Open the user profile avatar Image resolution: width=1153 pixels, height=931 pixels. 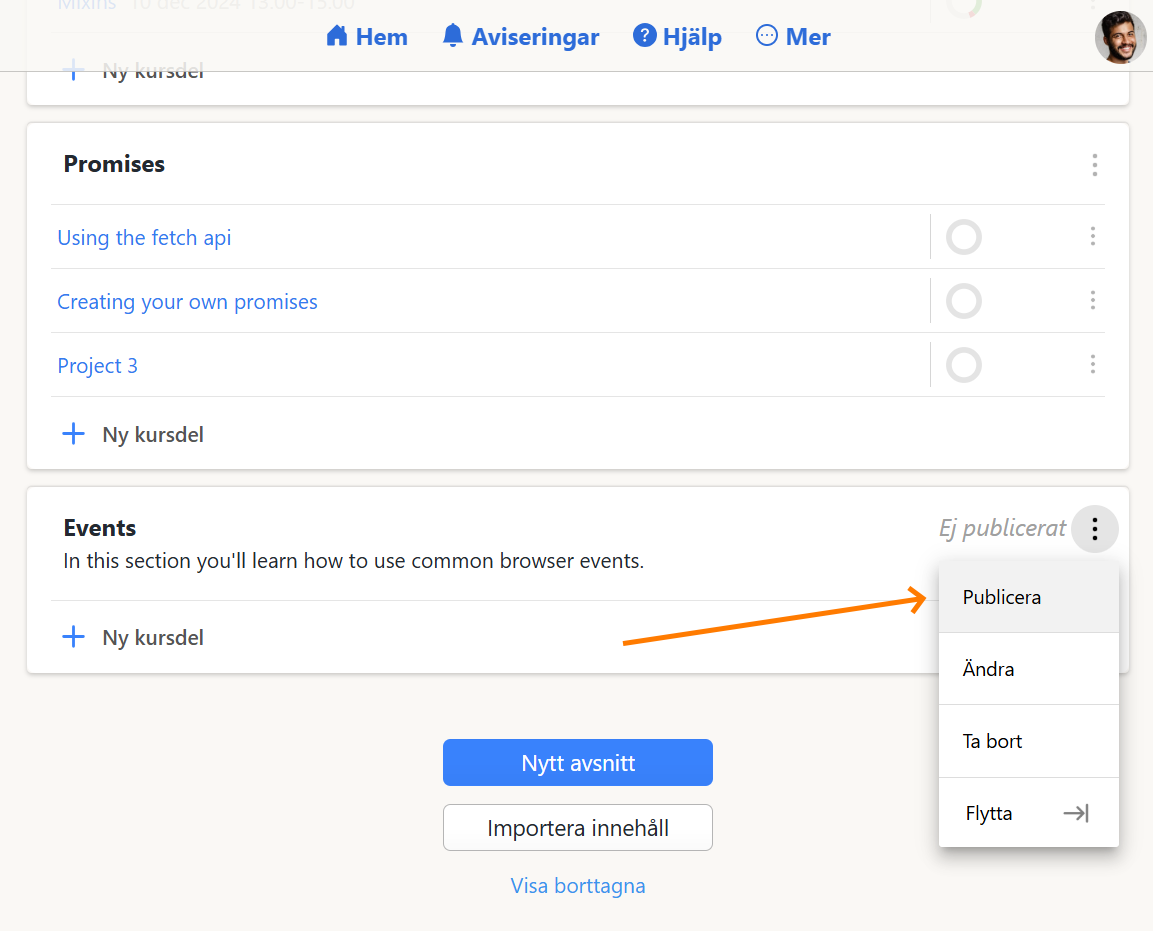pos(1120,38)
